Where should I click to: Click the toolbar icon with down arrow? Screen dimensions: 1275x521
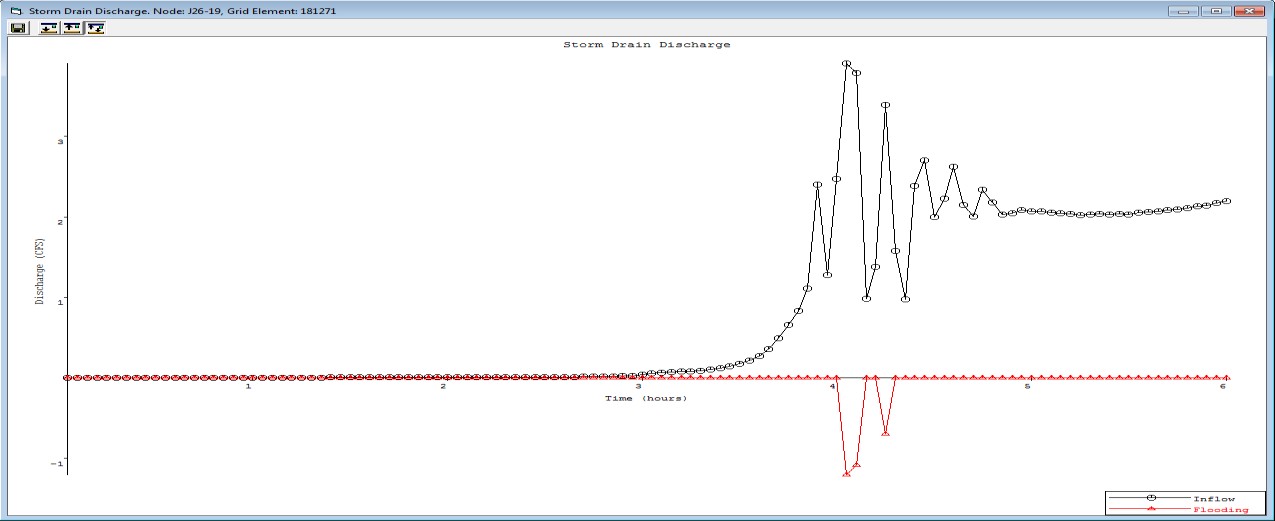49,28
